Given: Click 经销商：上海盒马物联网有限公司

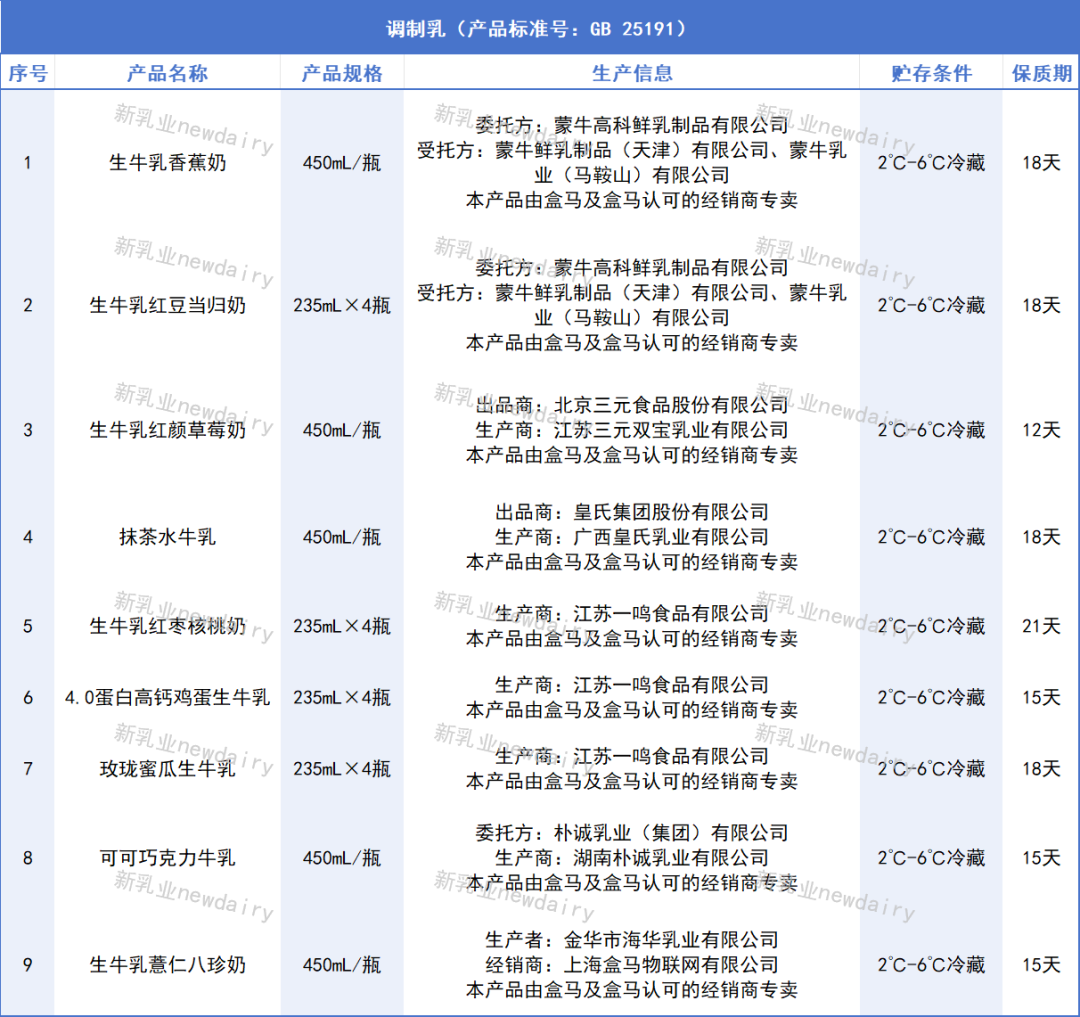Looking at the screenshot, I should click(632, 965).
